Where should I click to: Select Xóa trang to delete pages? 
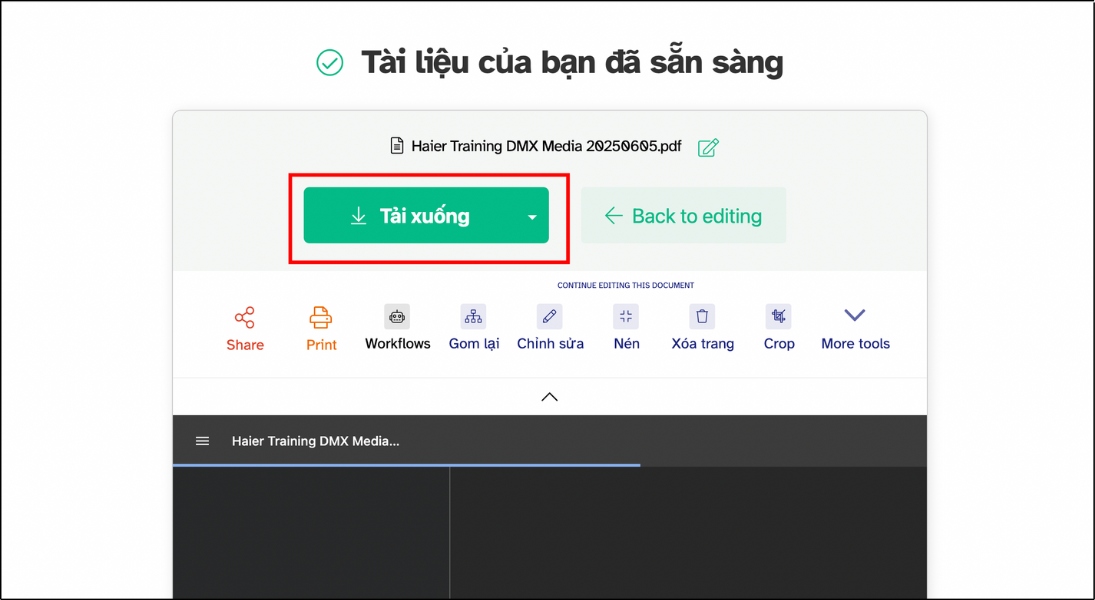tap(702, 316)
